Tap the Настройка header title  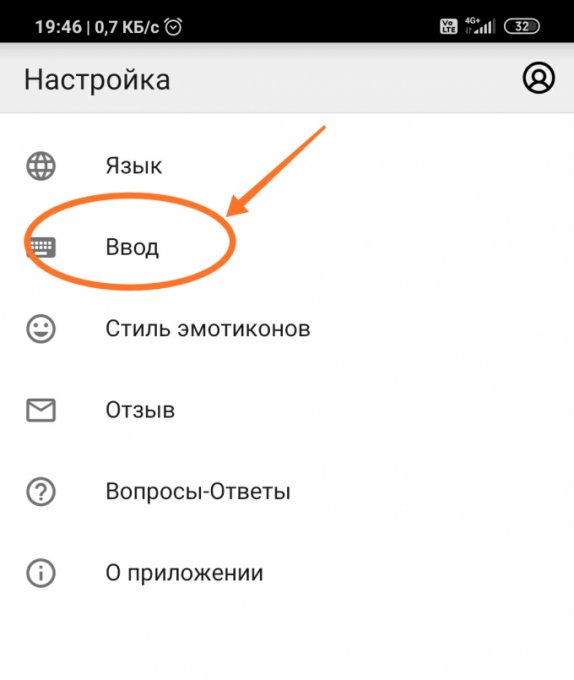(97, 80)
